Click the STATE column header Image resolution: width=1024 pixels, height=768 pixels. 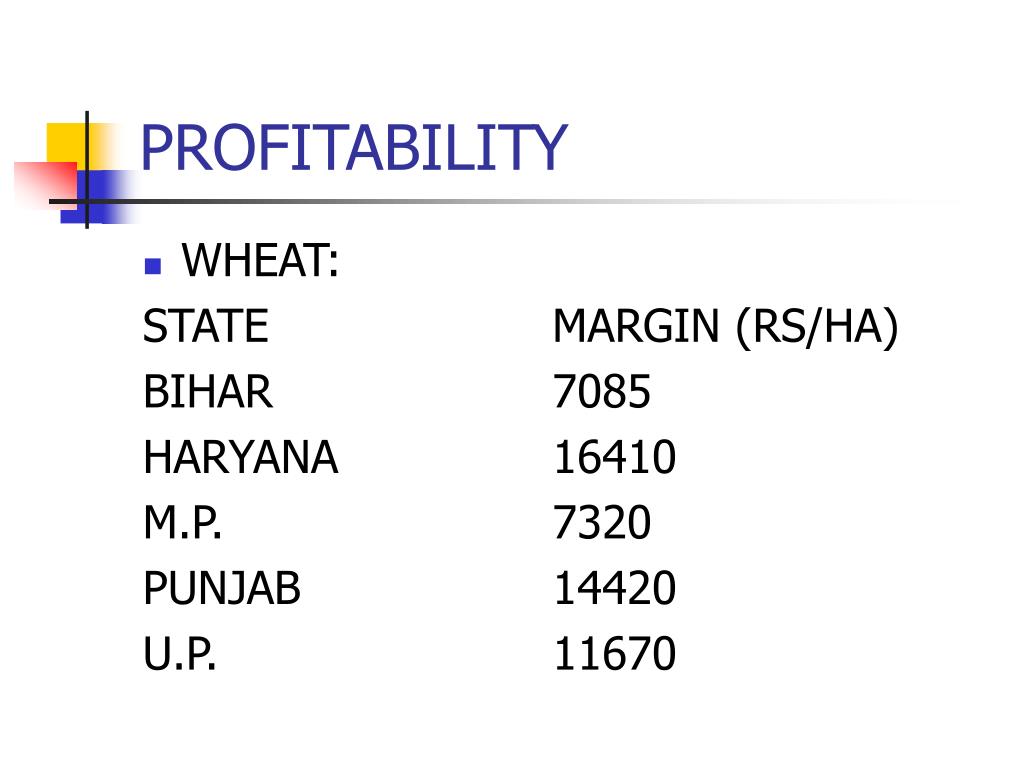(206, 326)
